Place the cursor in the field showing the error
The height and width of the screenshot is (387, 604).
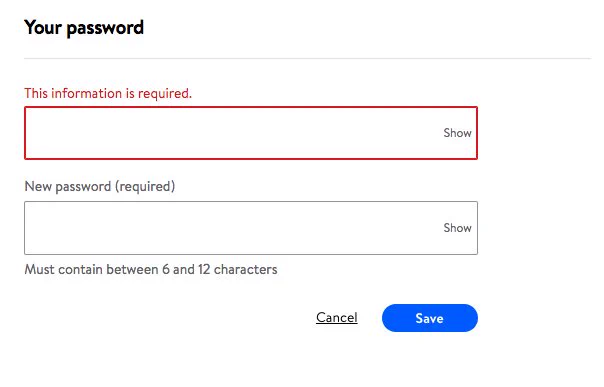tap(251, 133)
